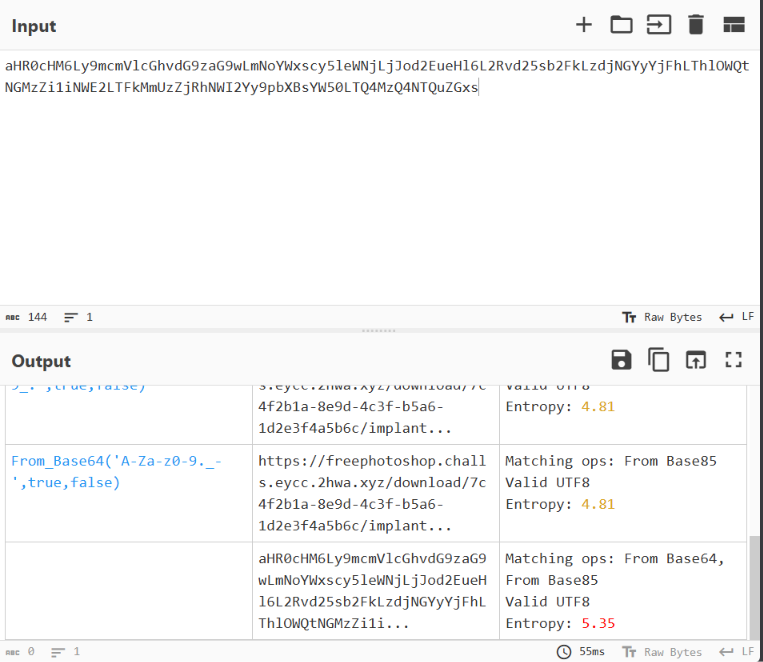Open input Raw Bytes encoding selector

click(x=662, y=317)
